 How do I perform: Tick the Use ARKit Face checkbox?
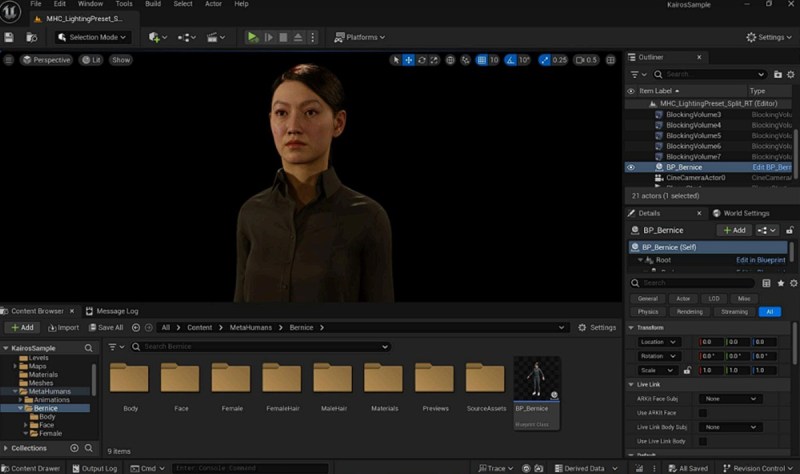[703, 413]
